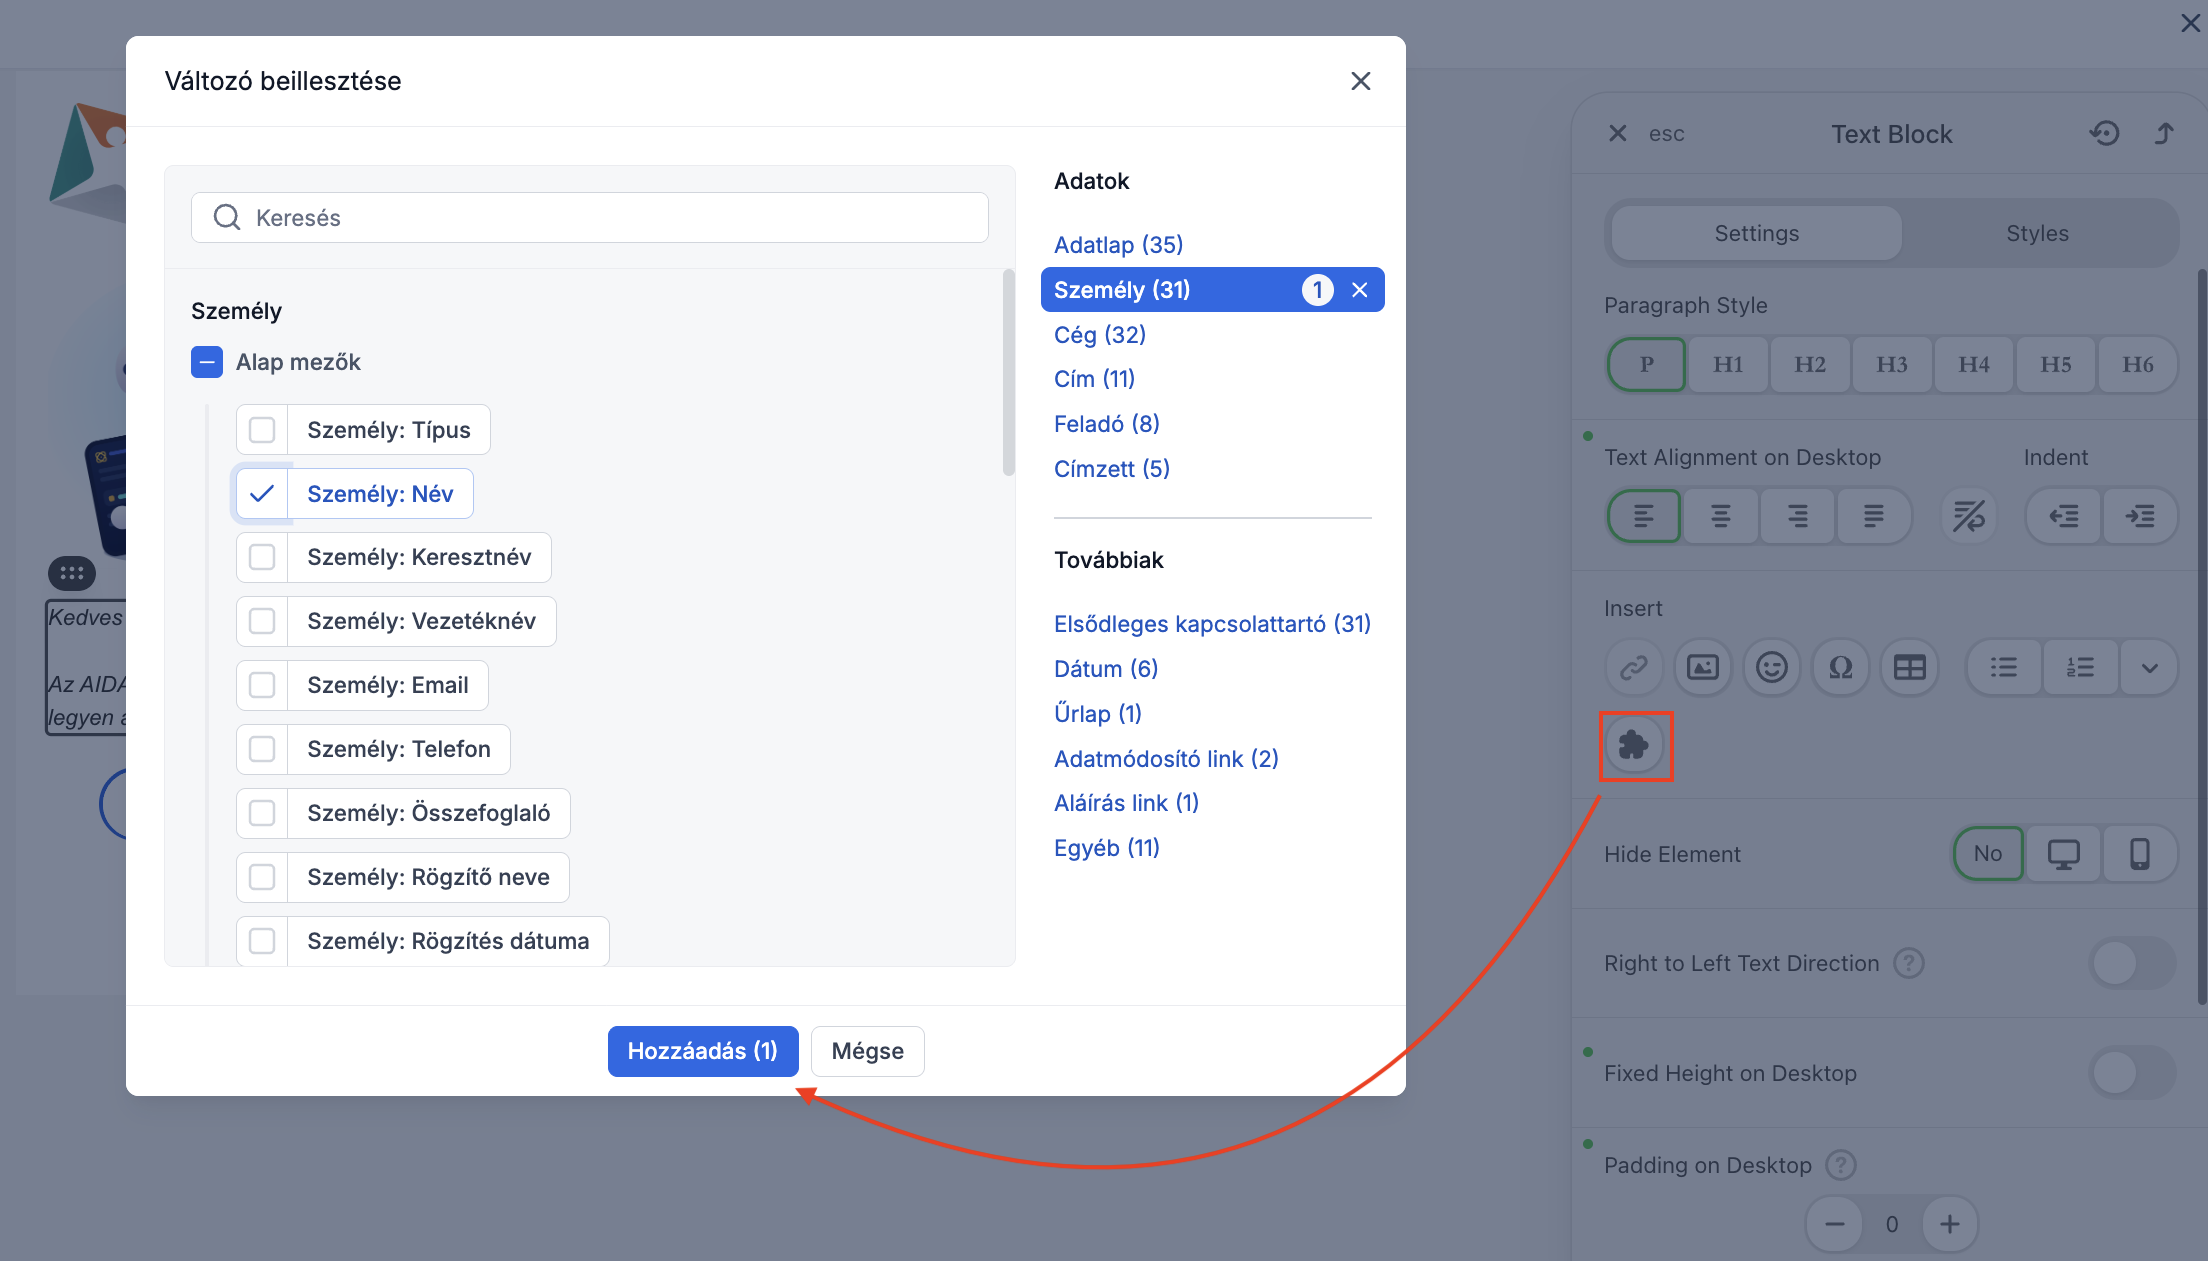2208x1261 pixels.
Task: Close the Változó beillesztése dialog
Action: point(1361,81)
